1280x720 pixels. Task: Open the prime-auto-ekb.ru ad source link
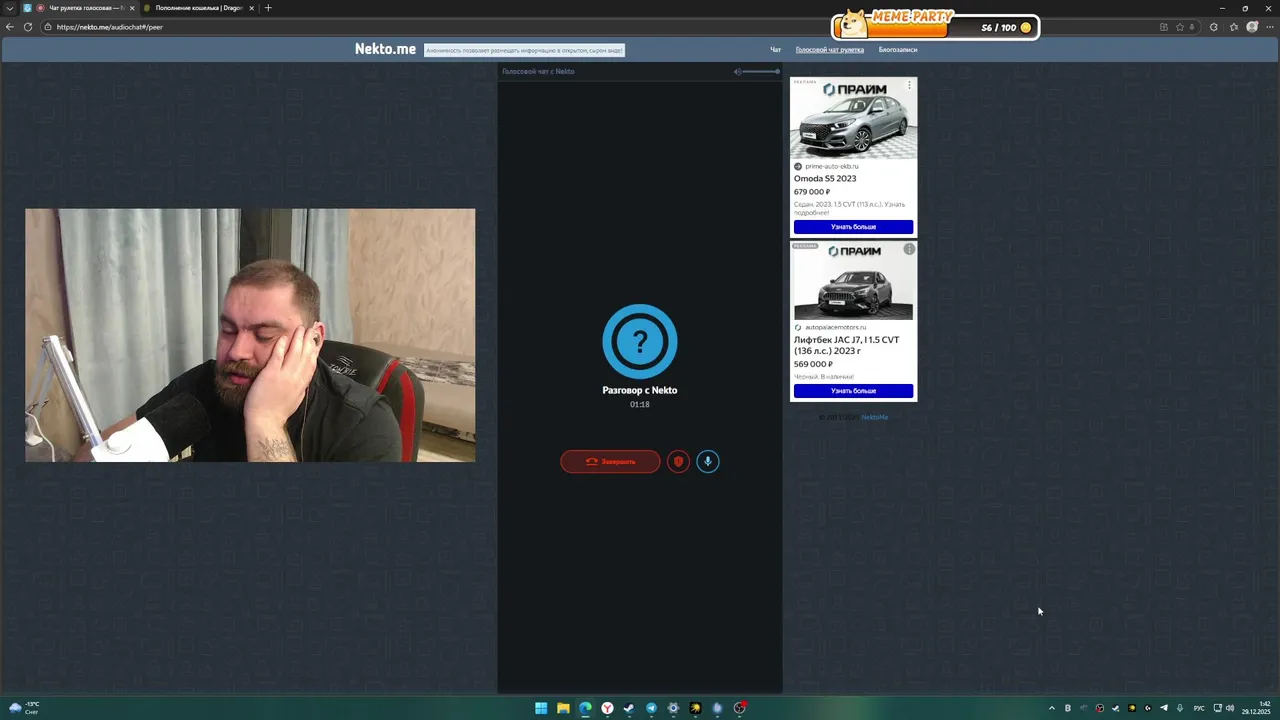[x=831, y=166]
